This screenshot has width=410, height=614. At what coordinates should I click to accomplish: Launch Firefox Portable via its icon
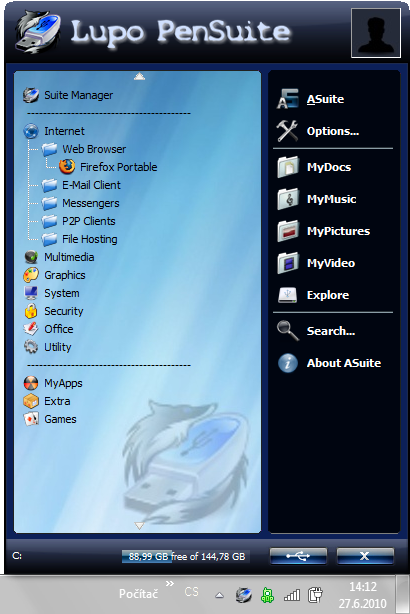[x=67, y=167]
